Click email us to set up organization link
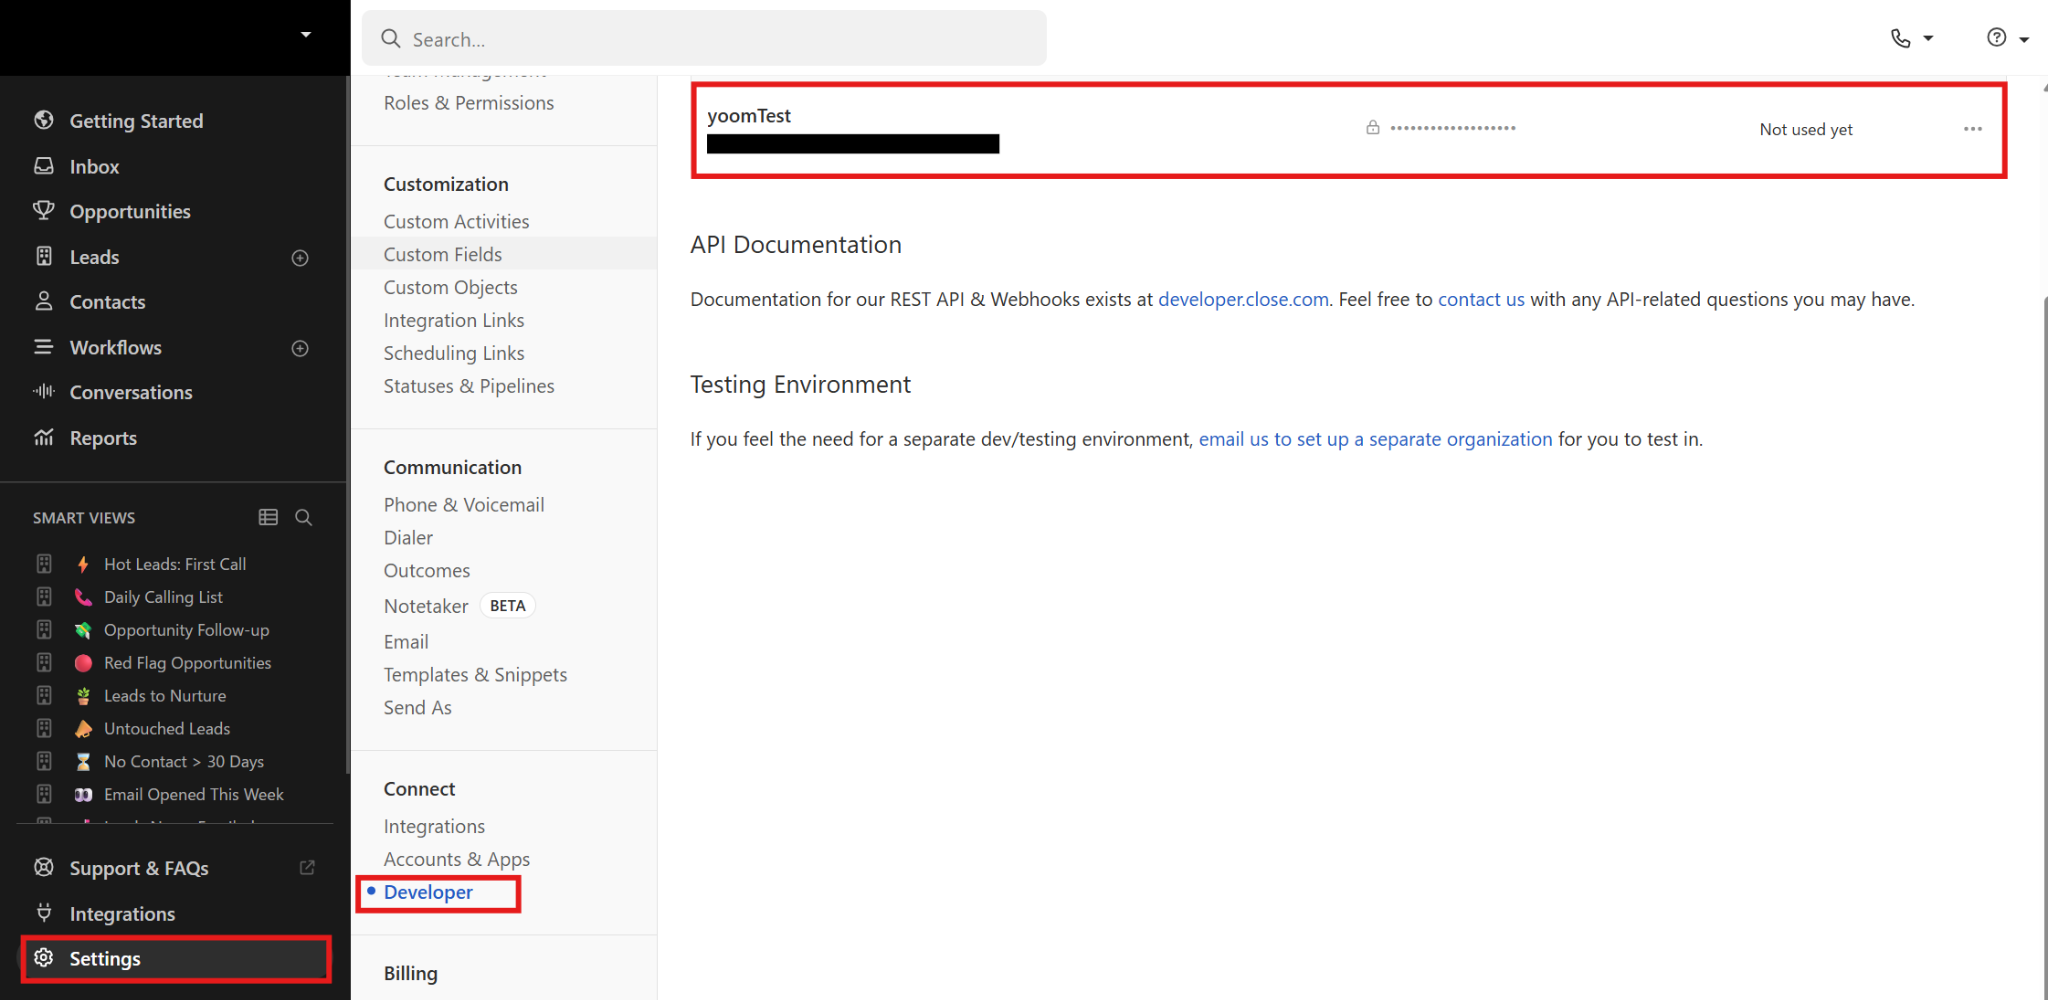The height and width of the screenshot is (1000, 2048). [1375, 439]
